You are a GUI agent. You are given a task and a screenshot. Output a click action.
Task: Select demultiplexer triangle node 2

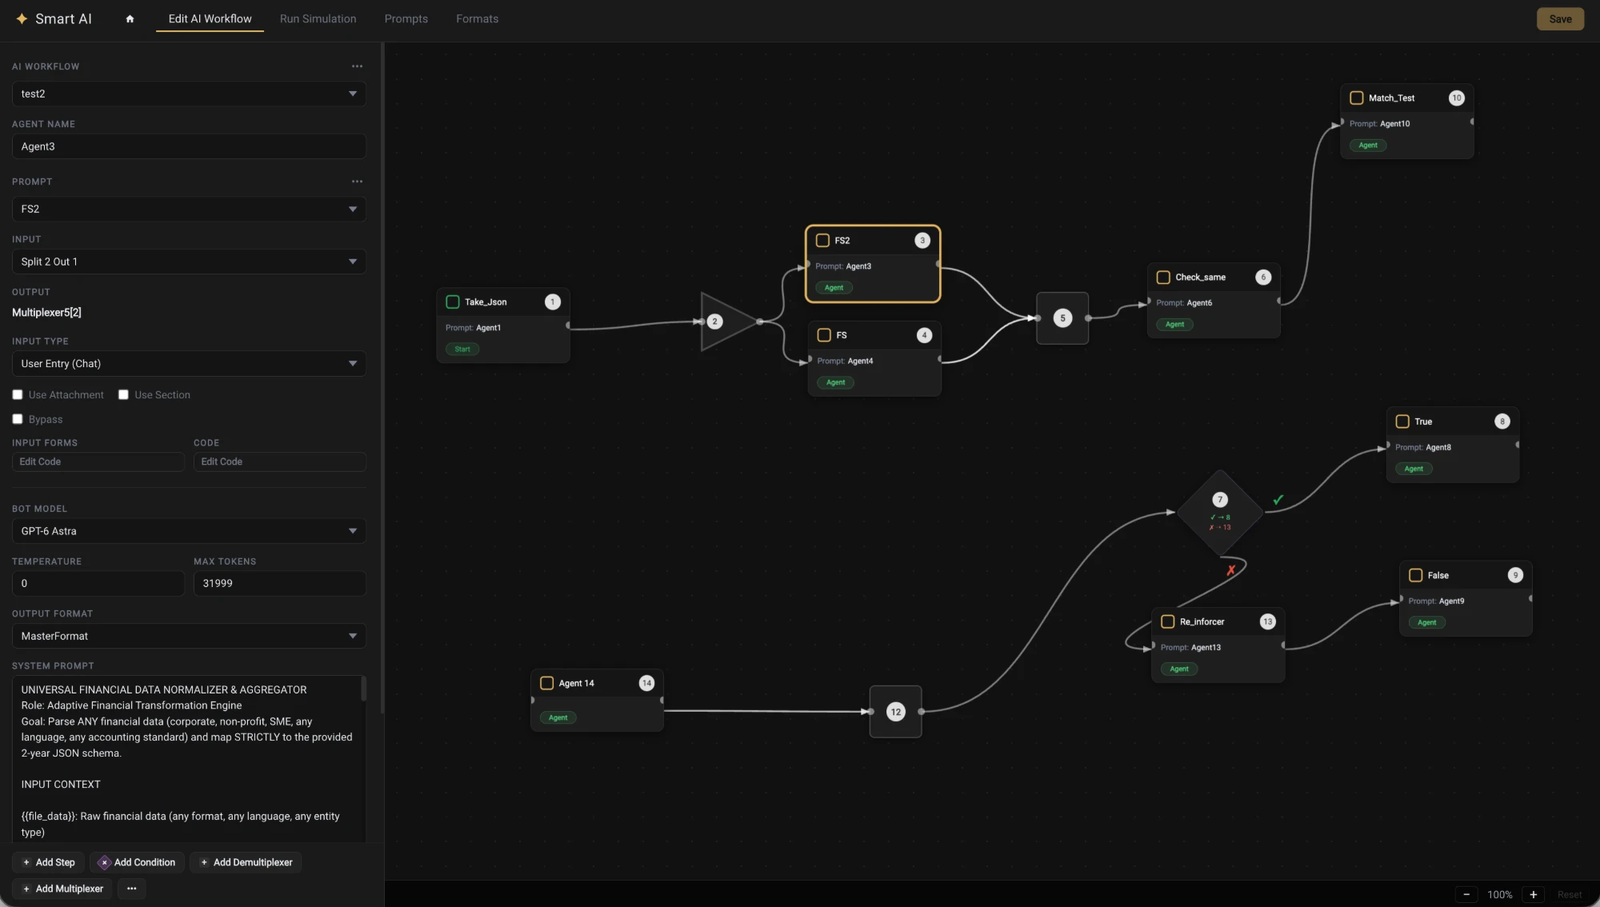729,321
